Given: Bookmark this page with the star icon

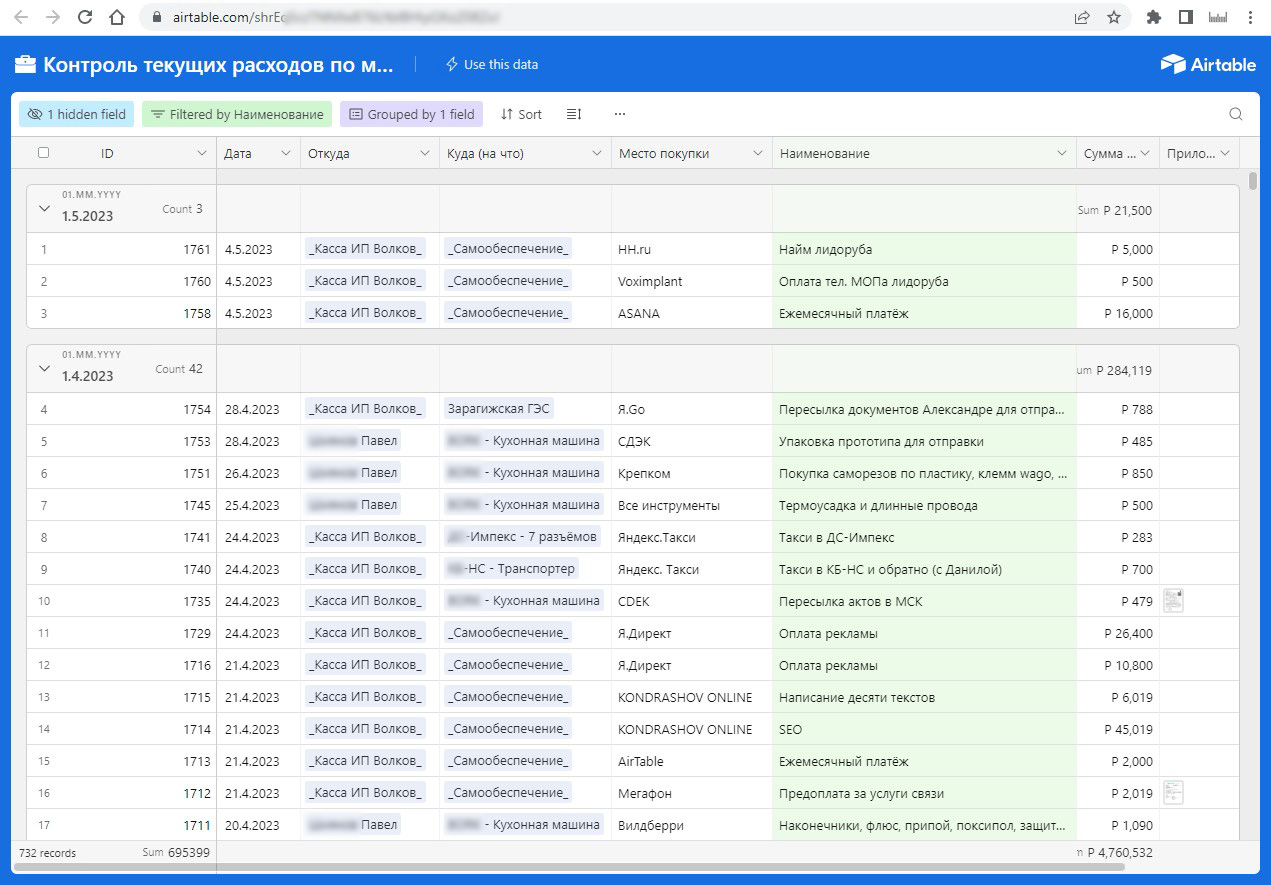Looking at the screenshot, I should point(1113,17).
